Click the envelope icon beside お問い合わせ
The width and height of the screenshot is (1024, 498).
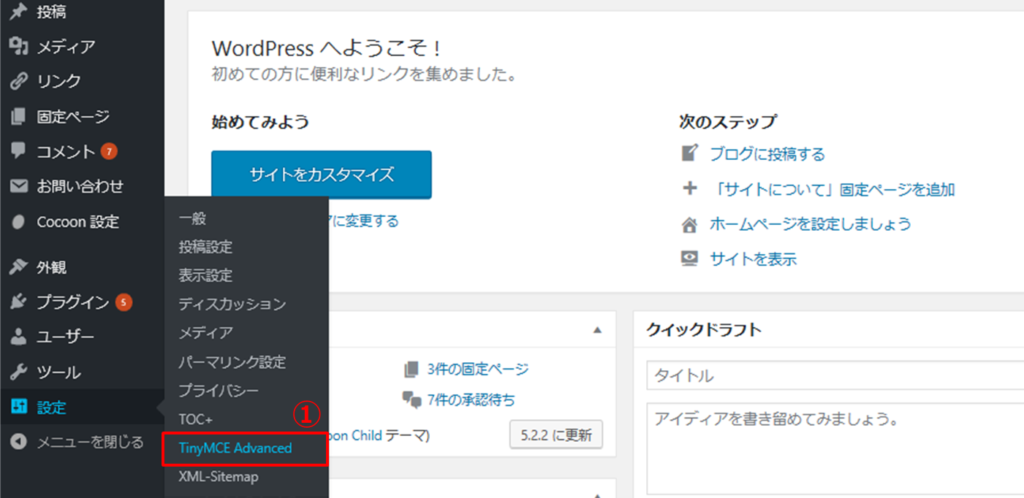18,186
